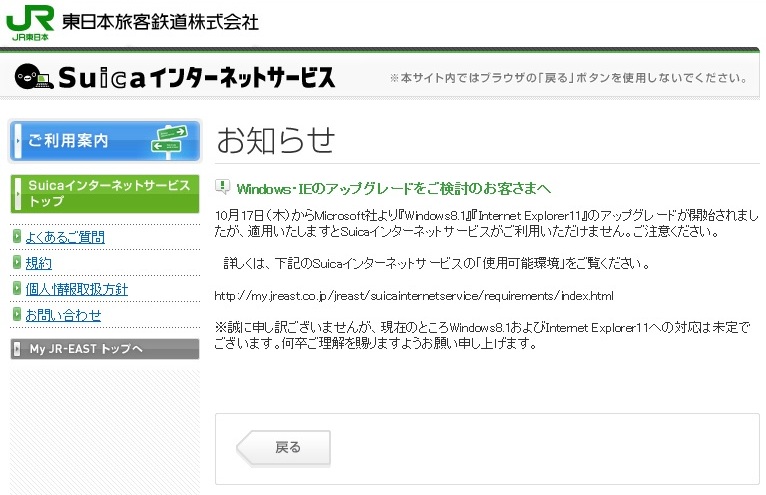
Task: Open the 規約 link
Action: click(x=39, y=263)
